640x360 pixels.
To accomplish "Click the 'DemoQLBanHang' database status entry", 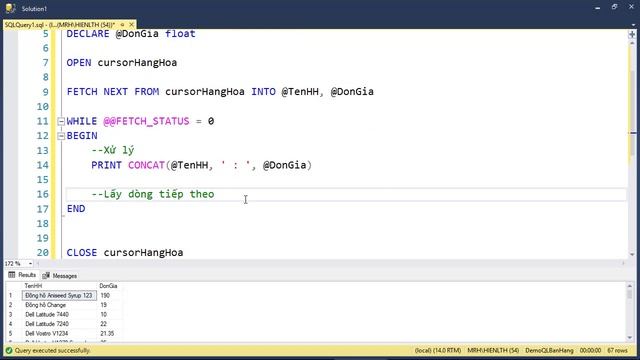I will [549, 350].
